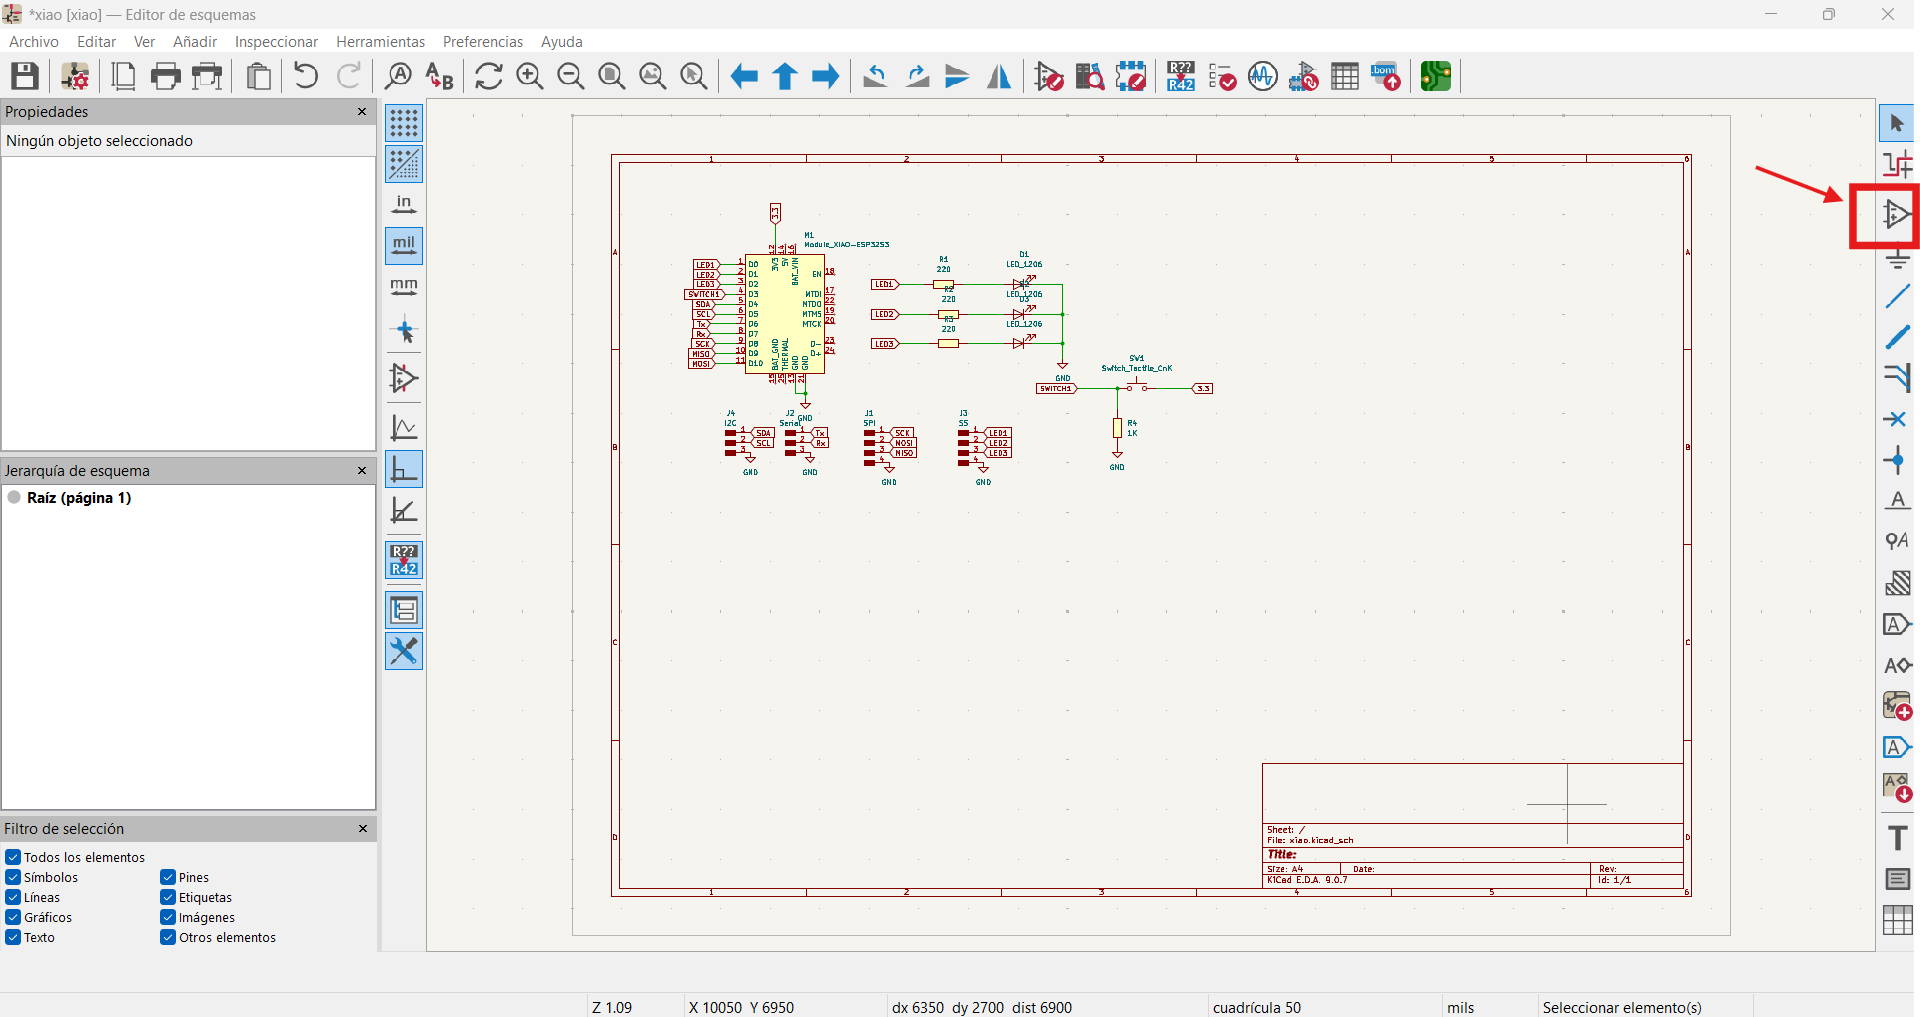Navigate forward with right arrow
Image resolution: width=1920 pixels, height=1017 pixels.
[x=826, y=76]
